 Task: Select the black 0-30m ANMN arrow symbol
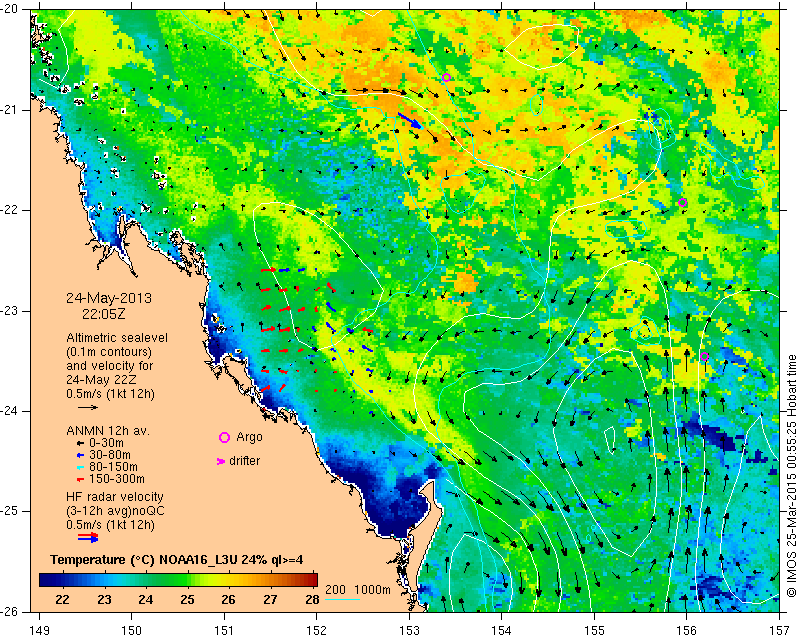[80, 443]
